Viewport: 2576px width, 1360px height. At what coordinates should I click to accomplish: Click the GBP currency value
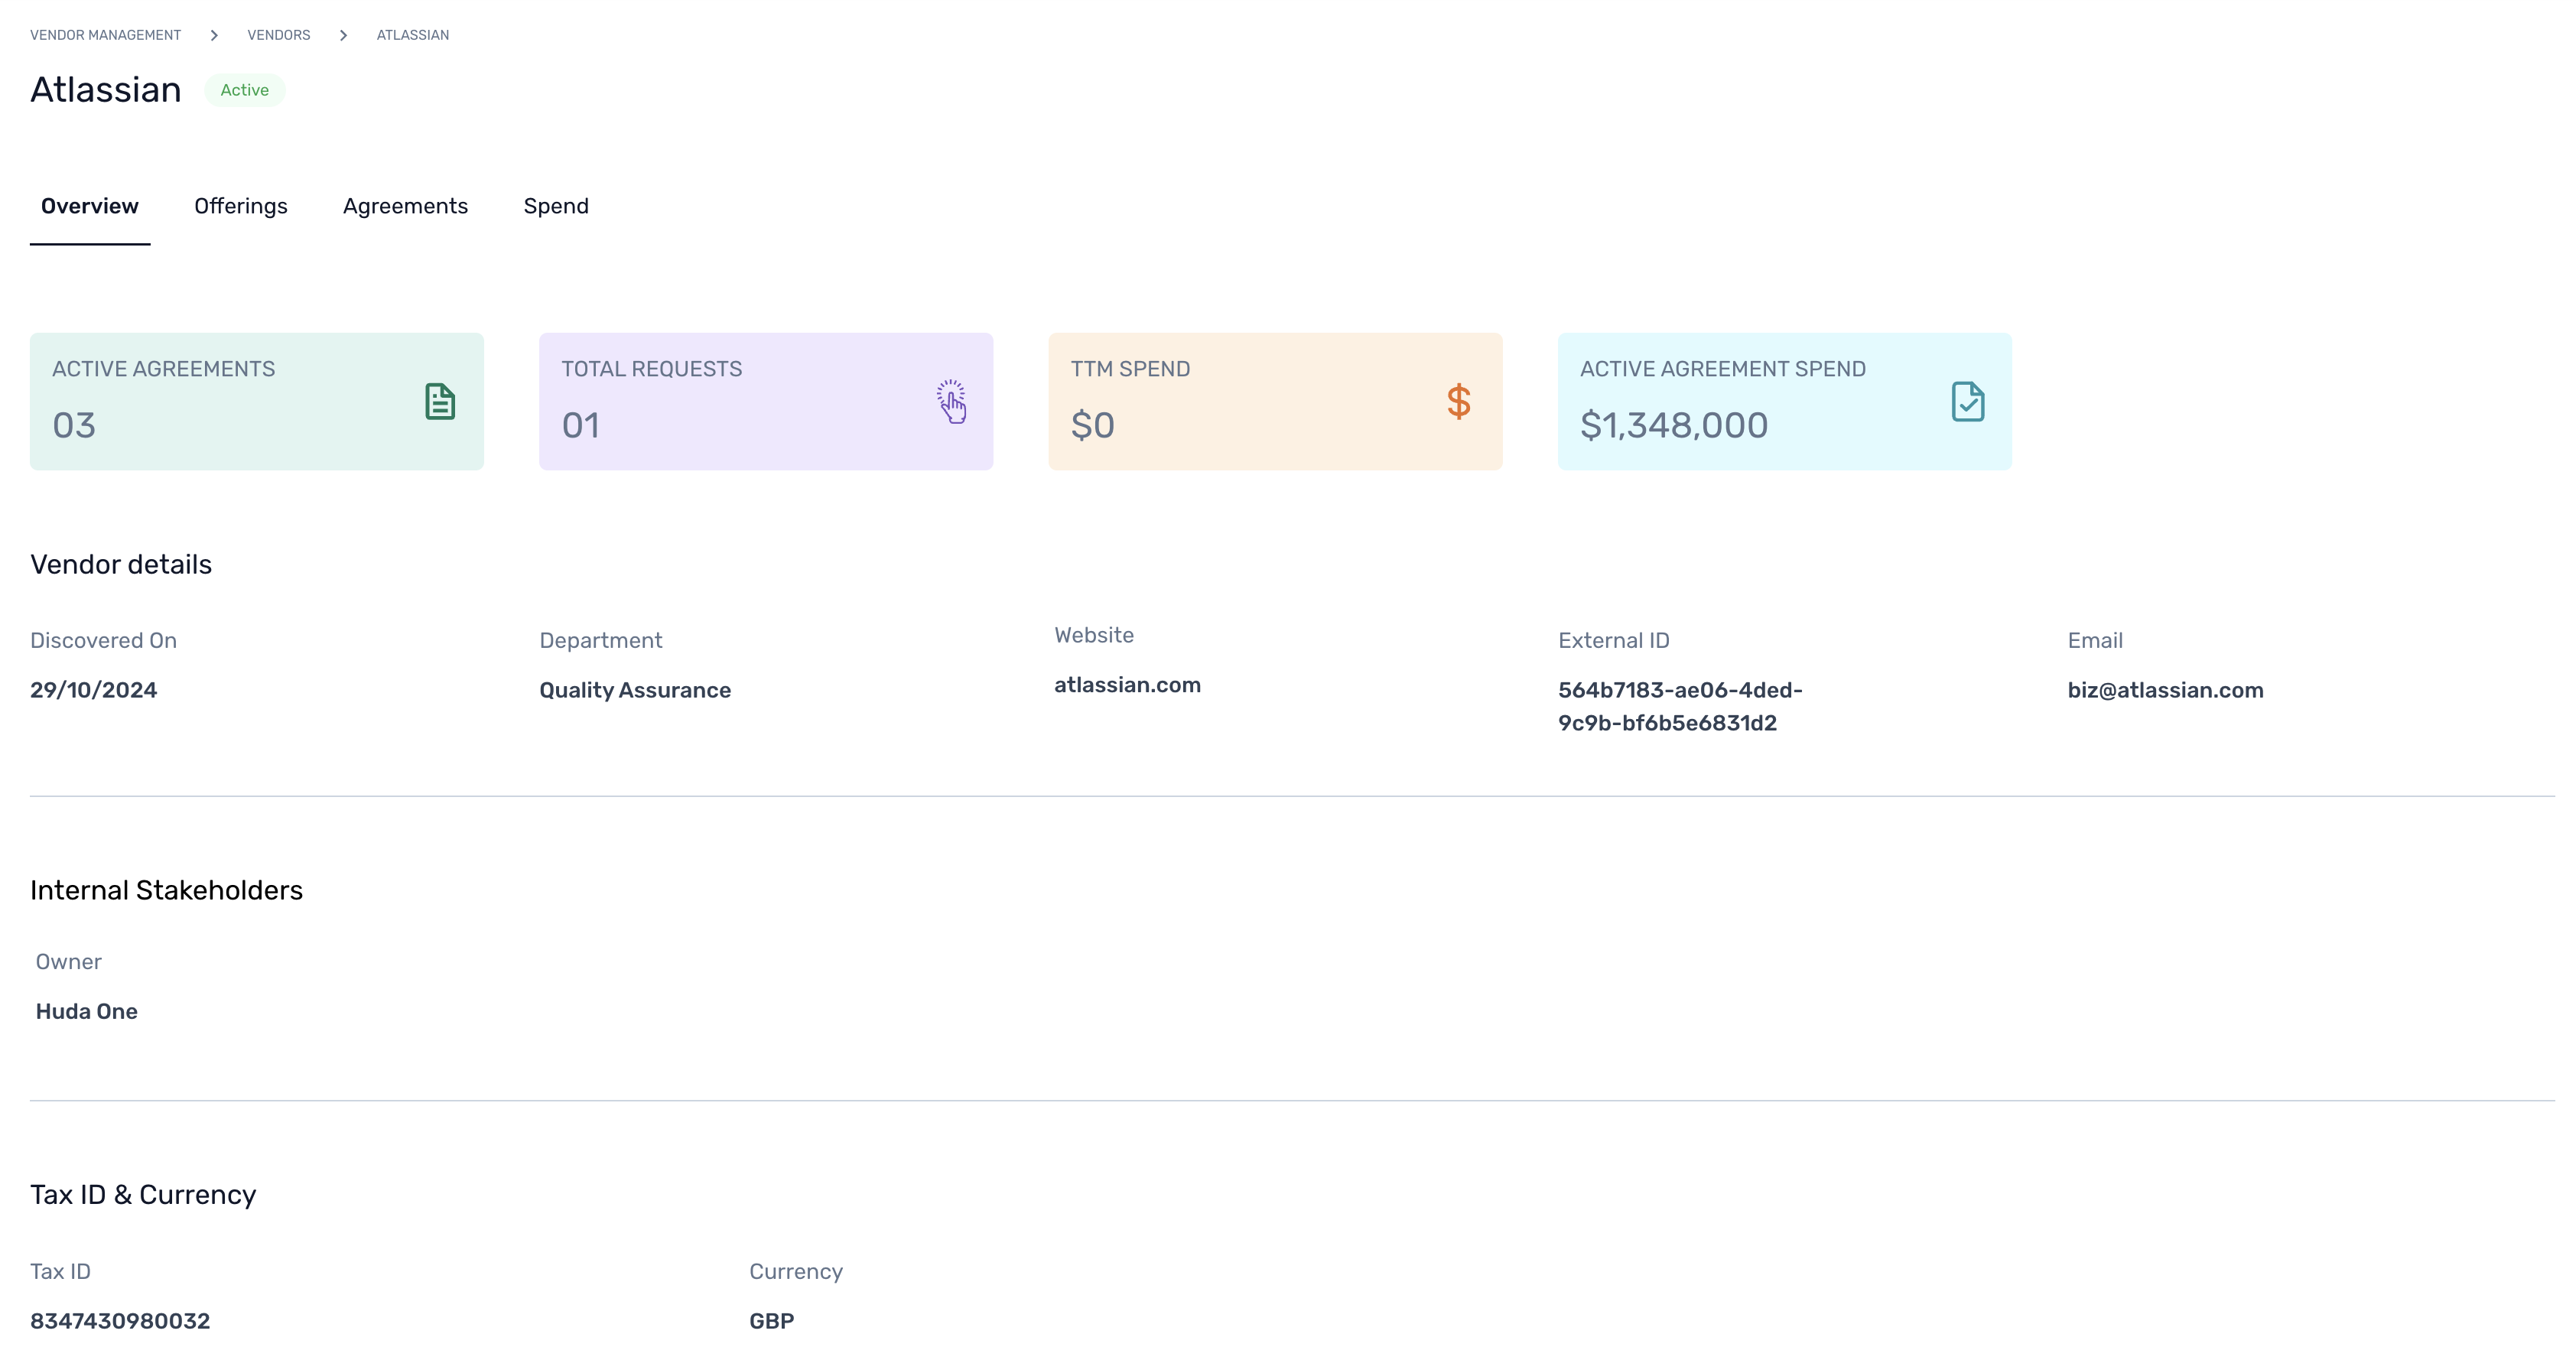click(x=772, y=1321)
